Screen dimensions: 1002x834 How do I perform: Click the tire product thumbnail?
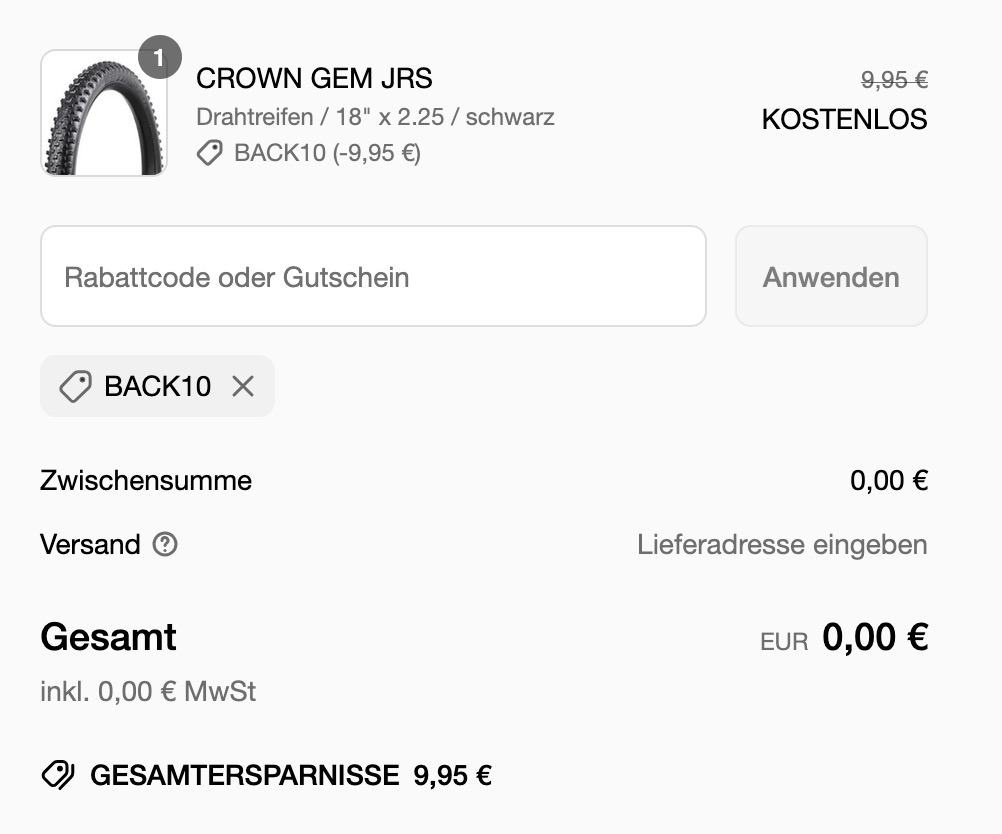tap(103, 114)
